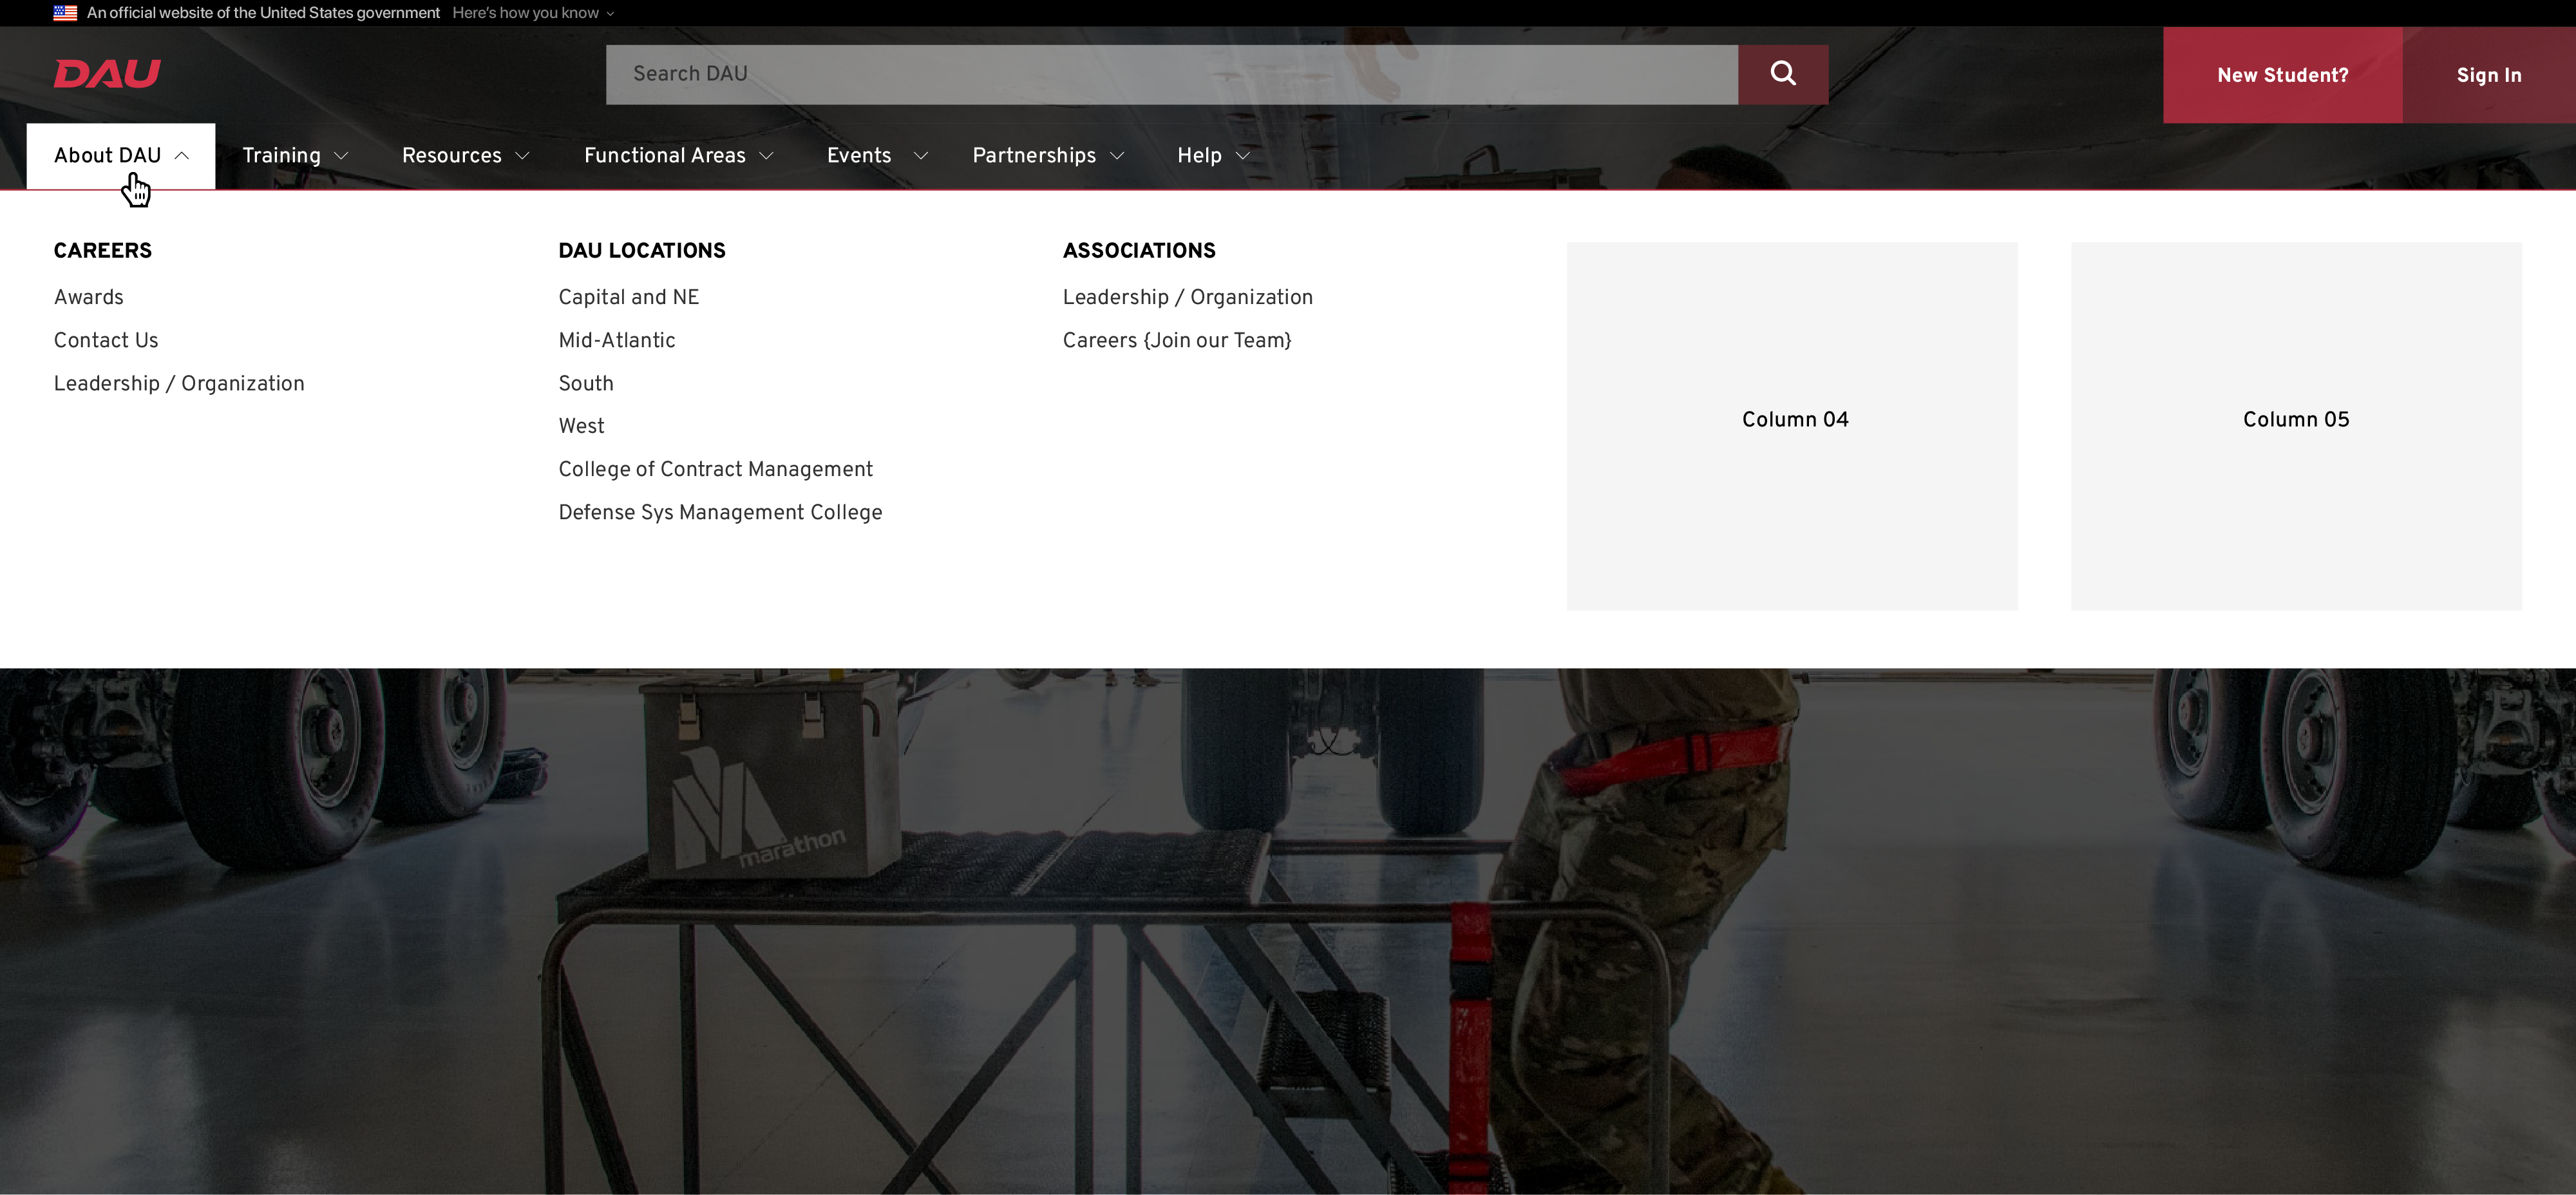Open the Help menu
Viewport: 2576px width, 1195px height.
click(1199, 156)
